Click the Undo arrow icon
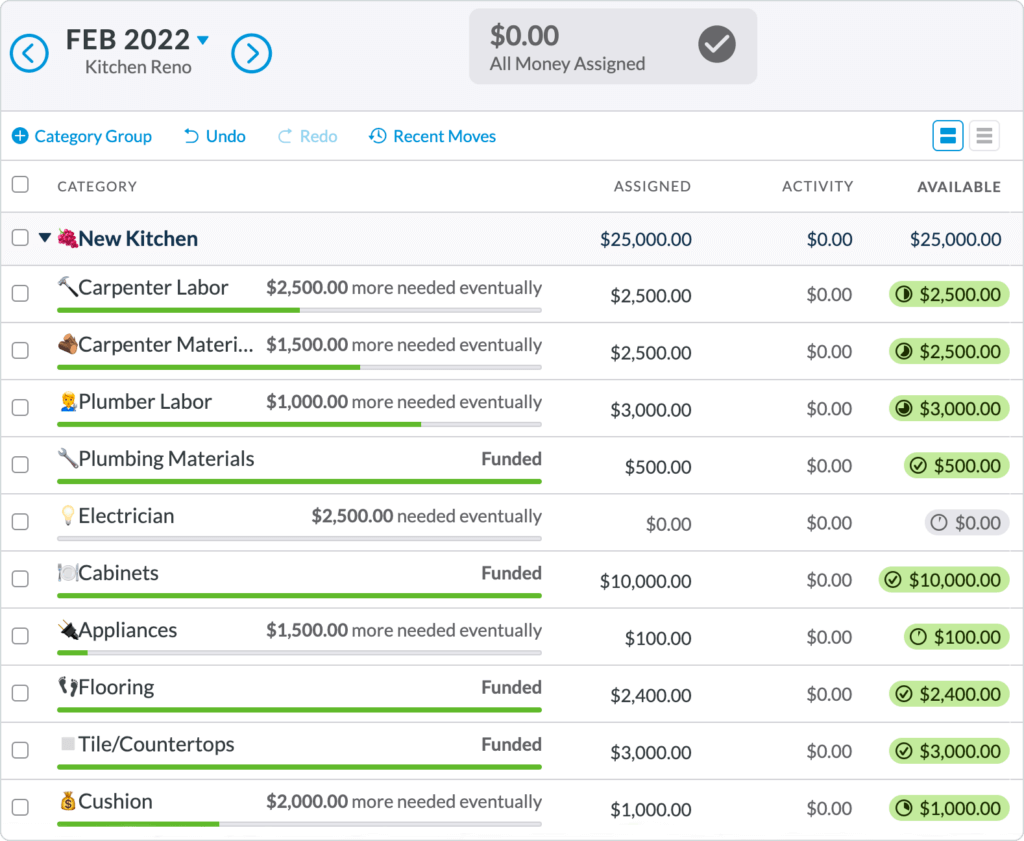The image size is (1024, 841). point(191,136)
